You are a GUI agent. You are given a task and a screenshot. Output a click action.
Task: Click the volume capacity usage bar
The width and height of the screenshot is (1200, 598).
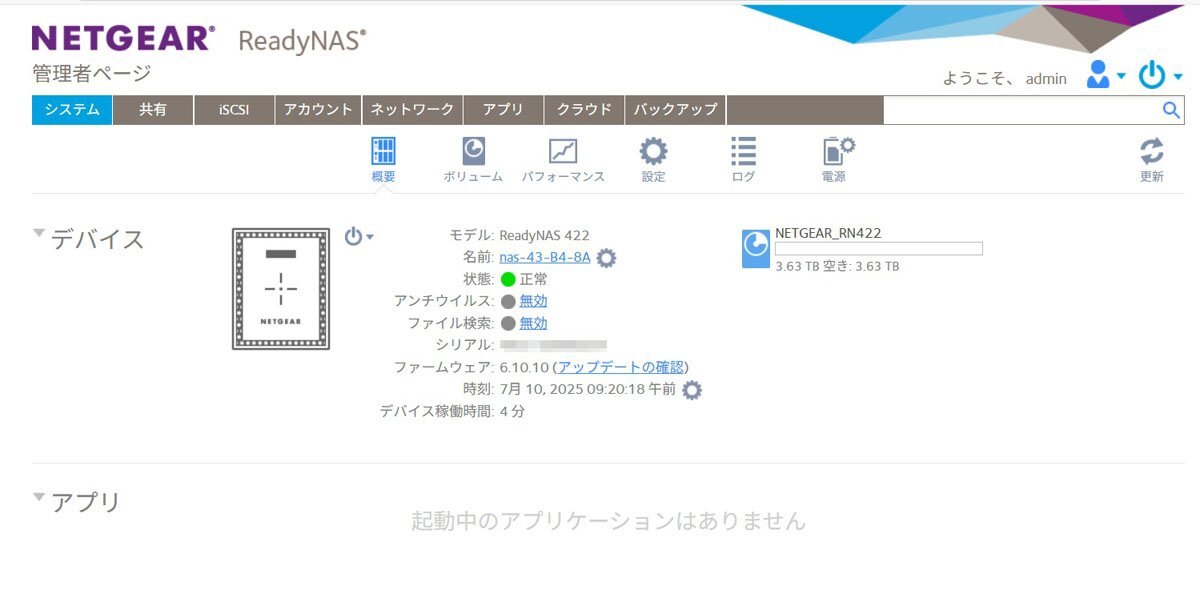[x=879, y=249]
